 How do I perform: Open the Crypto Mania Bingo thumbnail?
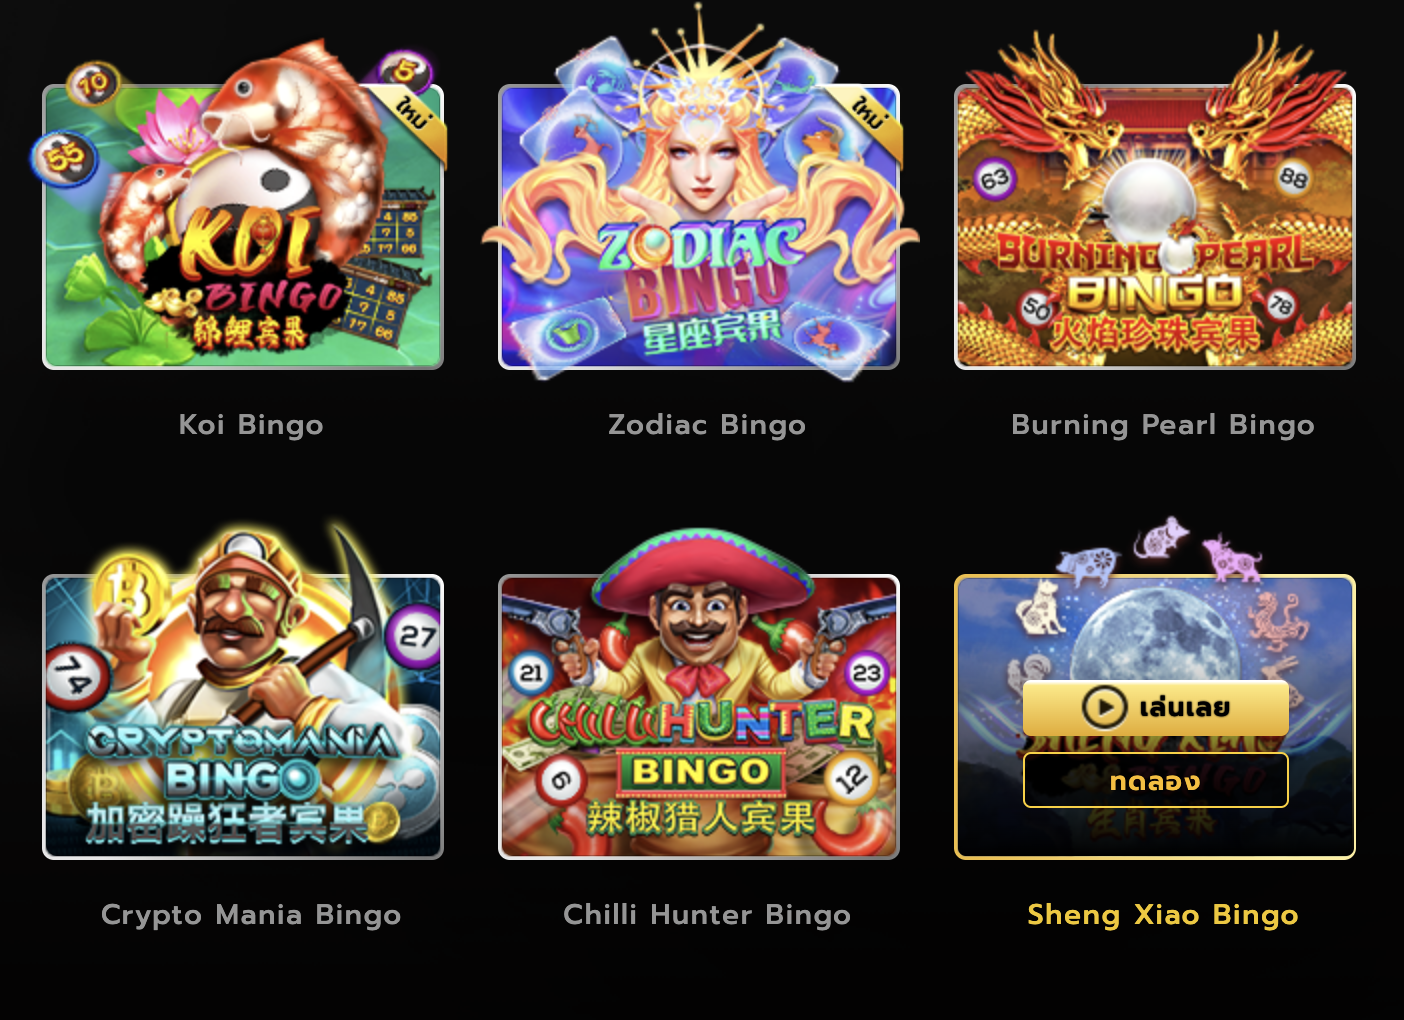(243, 717)
